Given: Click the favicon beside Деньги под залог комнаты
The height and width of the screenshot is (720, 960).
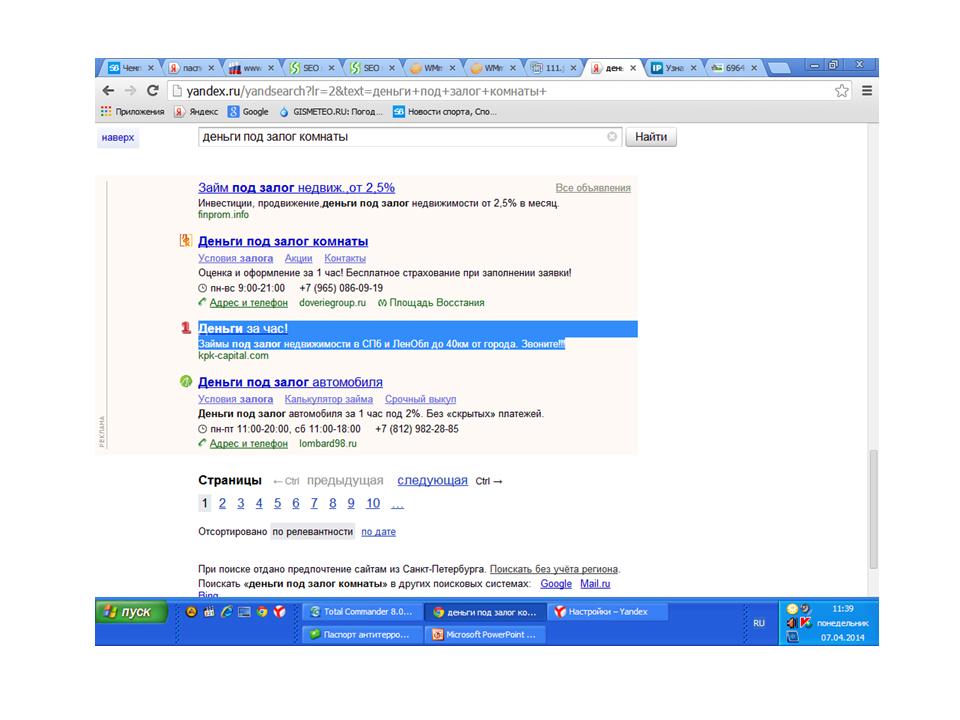Looking at the screenshot, I should 186,241.
